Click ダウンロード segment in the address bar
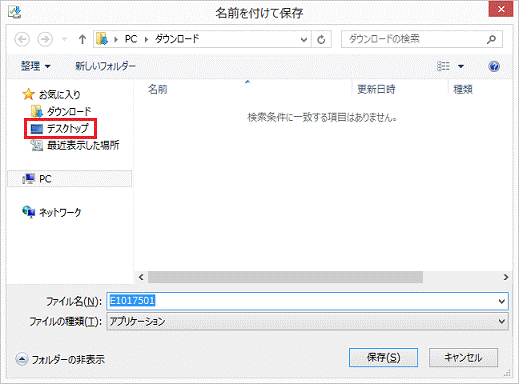 177,39
